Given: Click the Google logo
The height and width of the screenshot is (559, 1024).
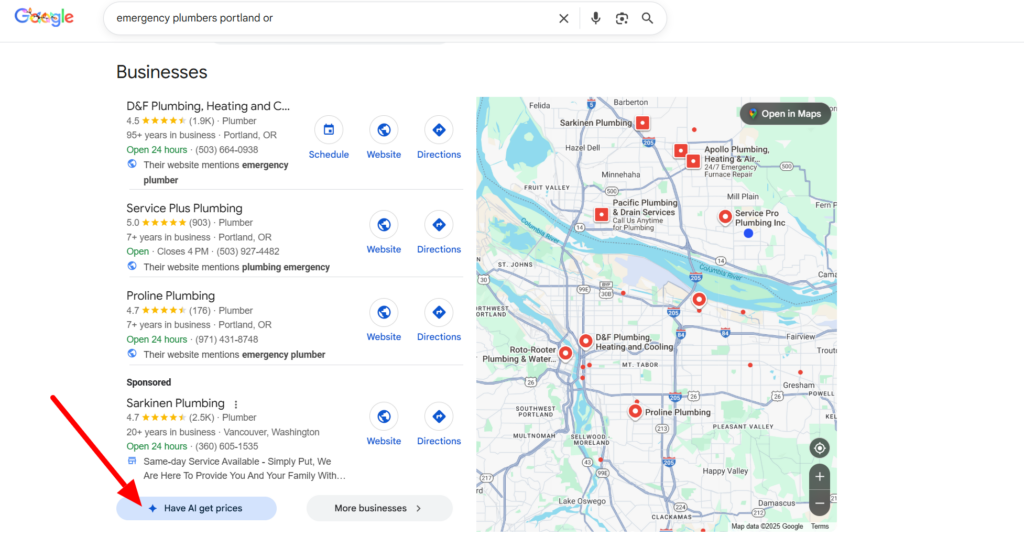Looking at the screenshot, I should coord(44,17).
